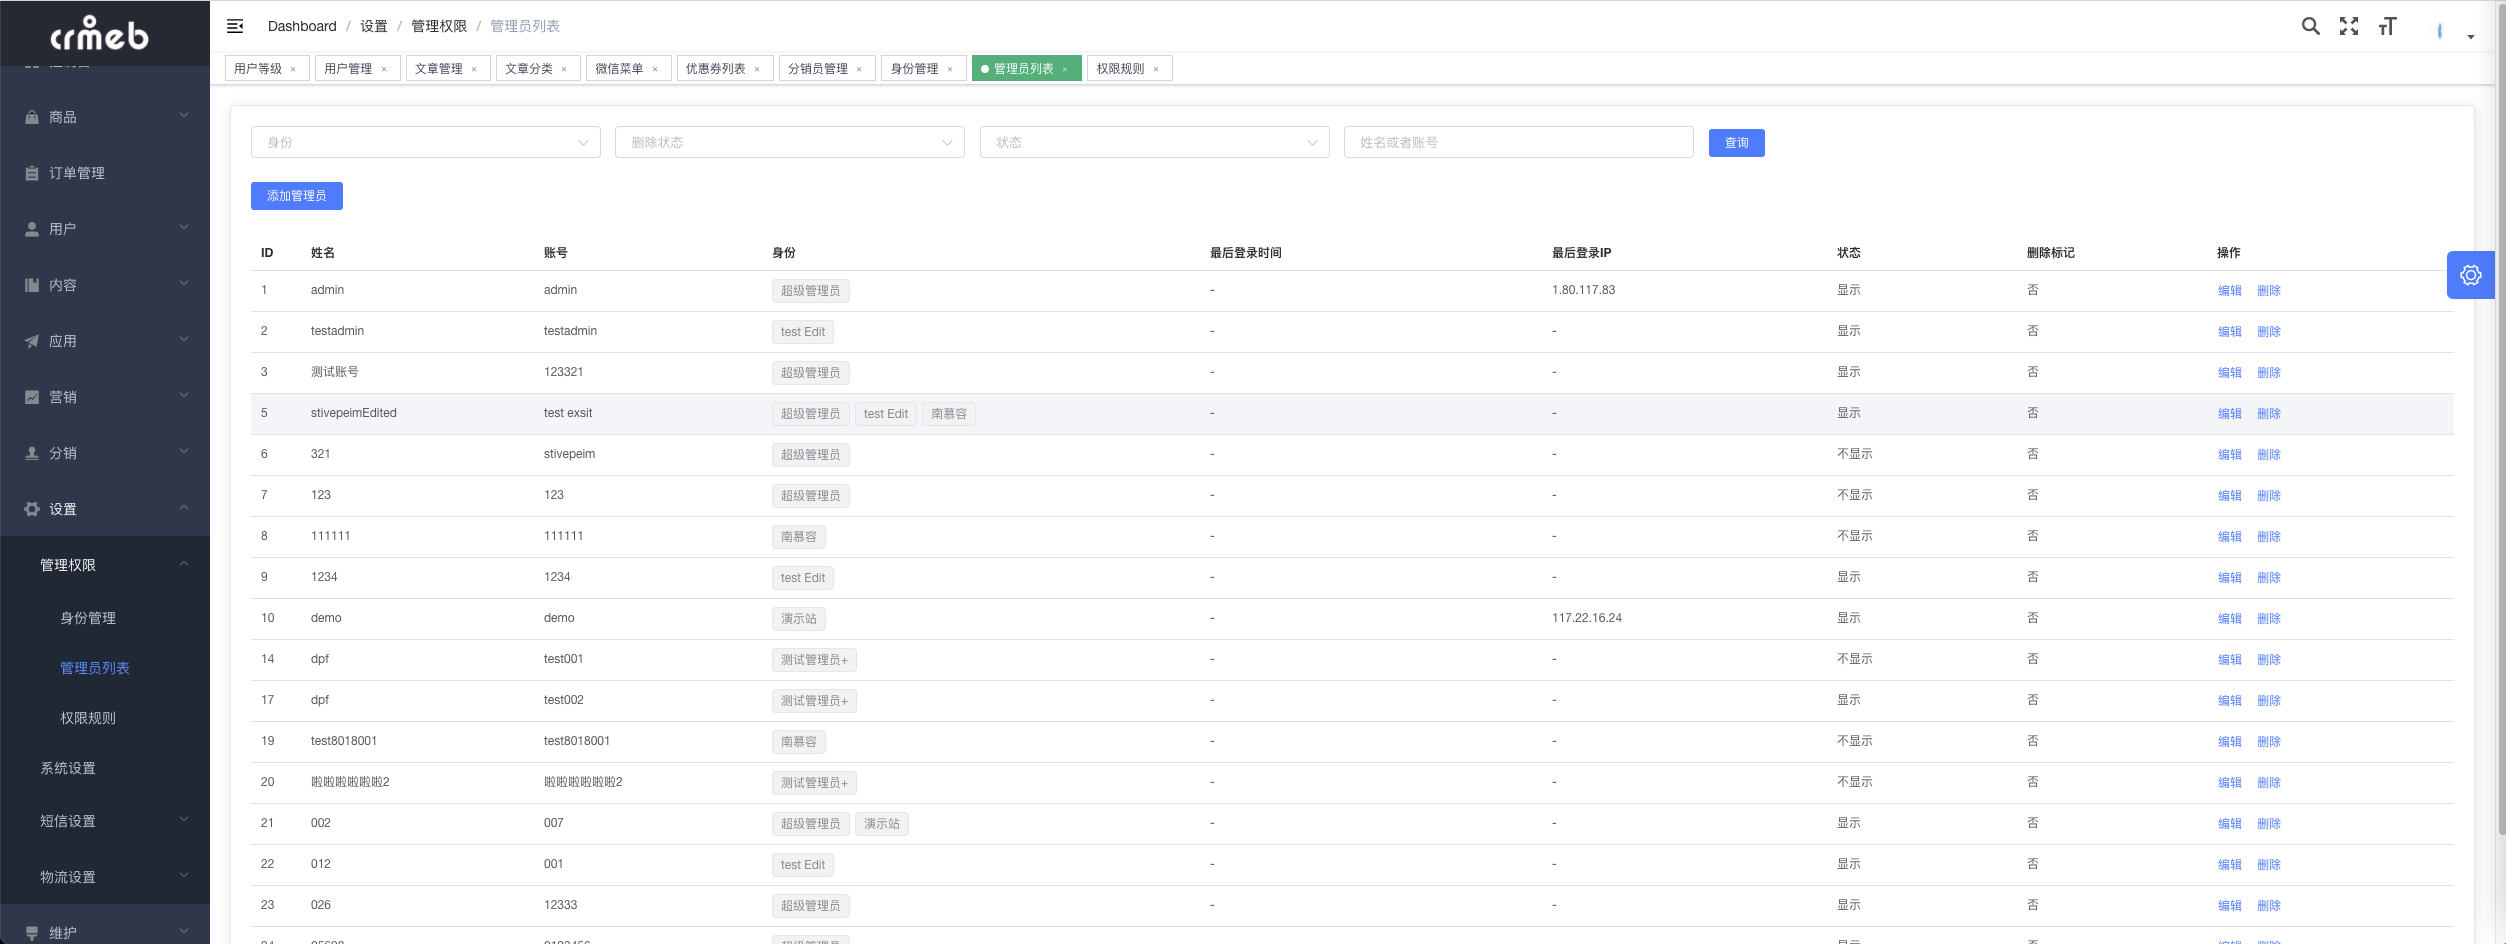Open 身份管理 in the sidebar
The width and height of the screenshot is (2506, 944).
[88, 618]
